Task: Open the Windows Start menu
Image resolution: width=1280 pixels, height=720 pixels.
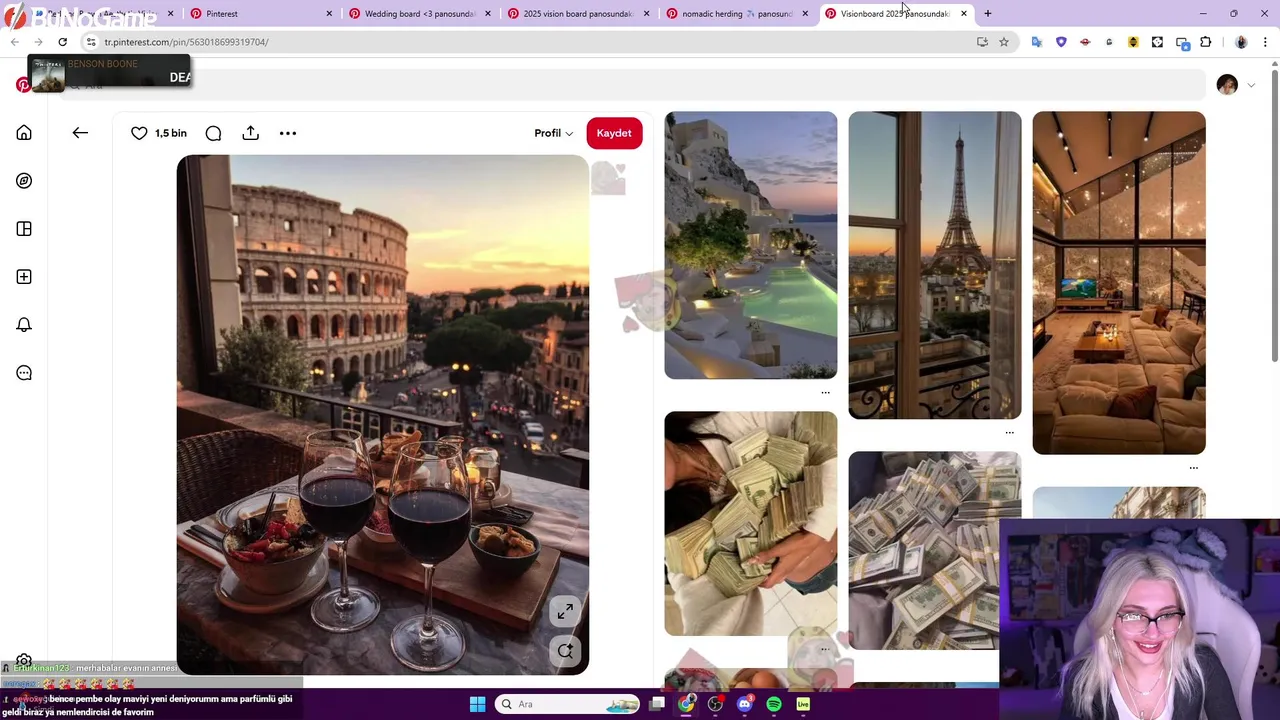Action: point(477,704)
